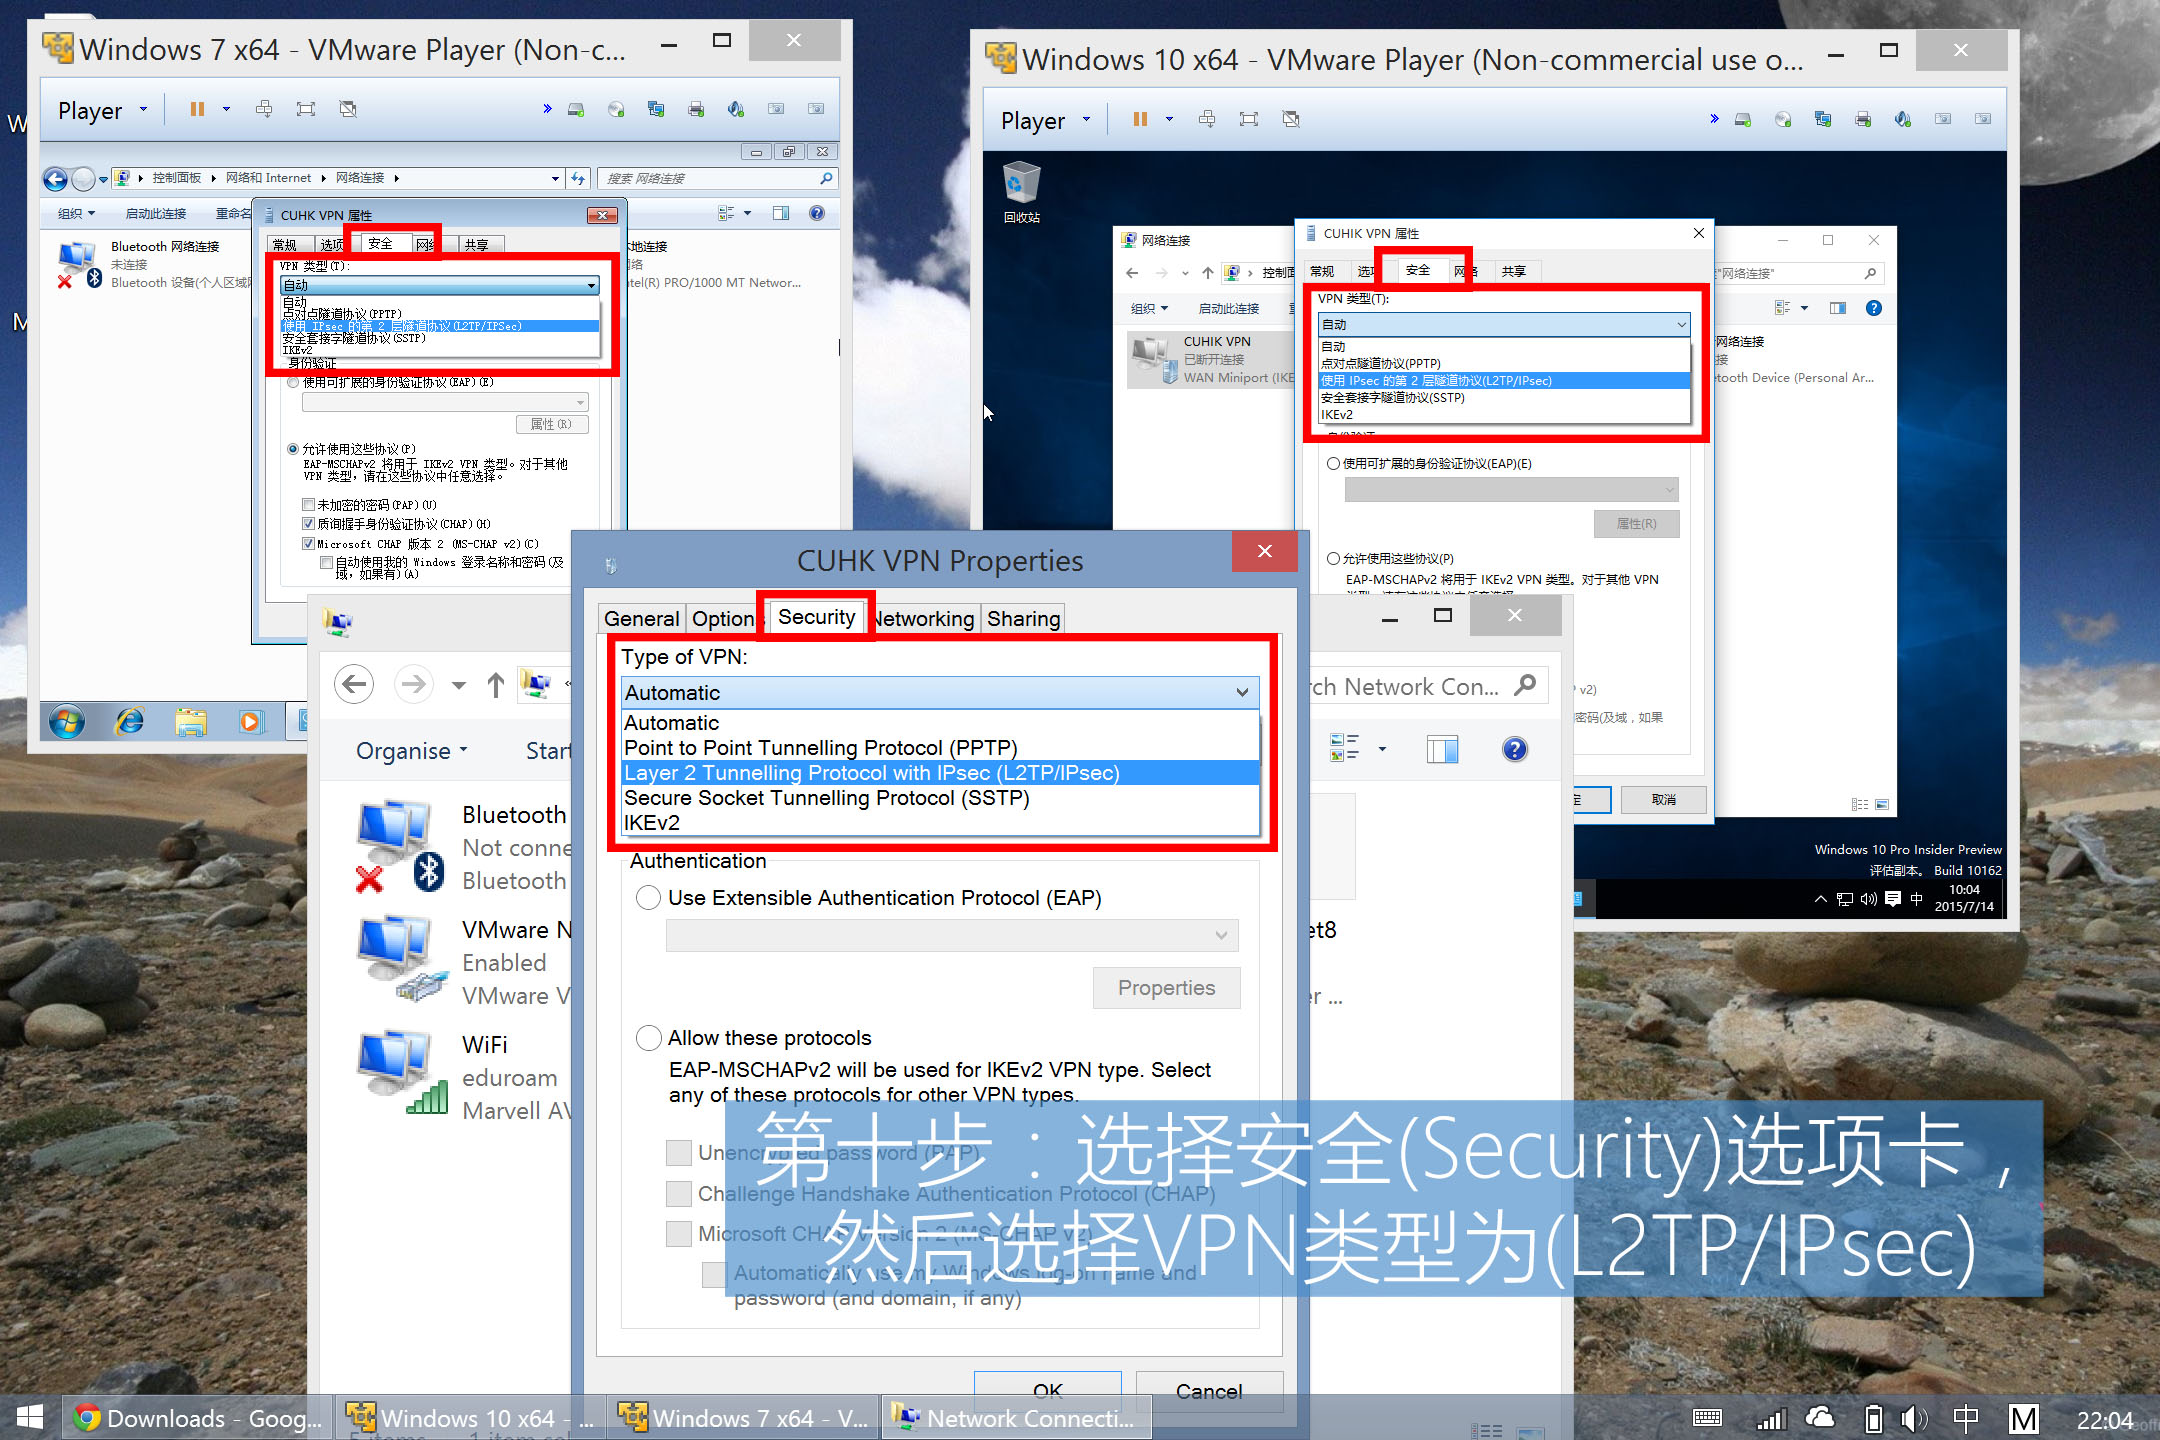Click 取消 button in Windows 10 dialog

click(1664, 799)
